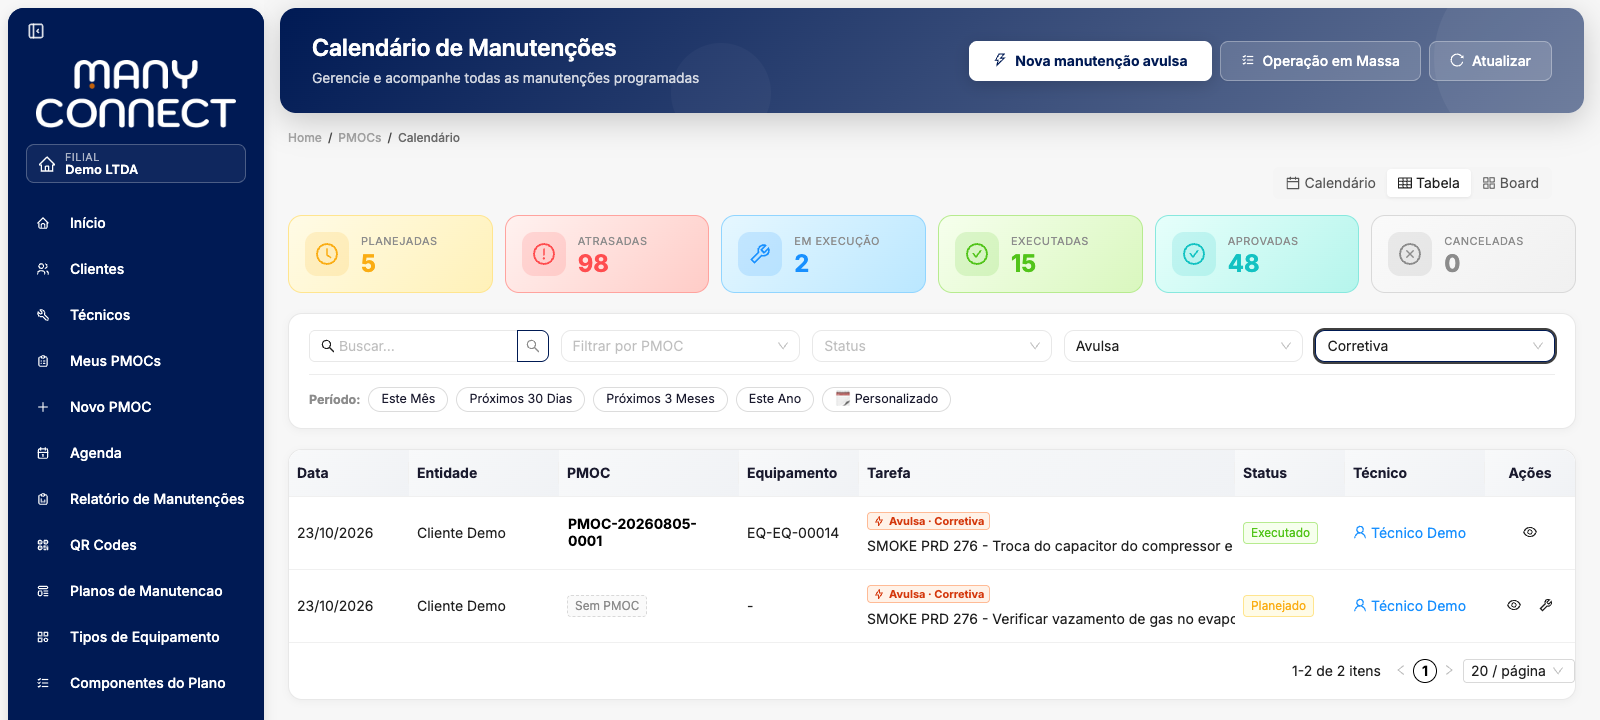Screen dimensions: 1600x720
Task: Click the Canceladas X icon
Action: coord(1410,254)
